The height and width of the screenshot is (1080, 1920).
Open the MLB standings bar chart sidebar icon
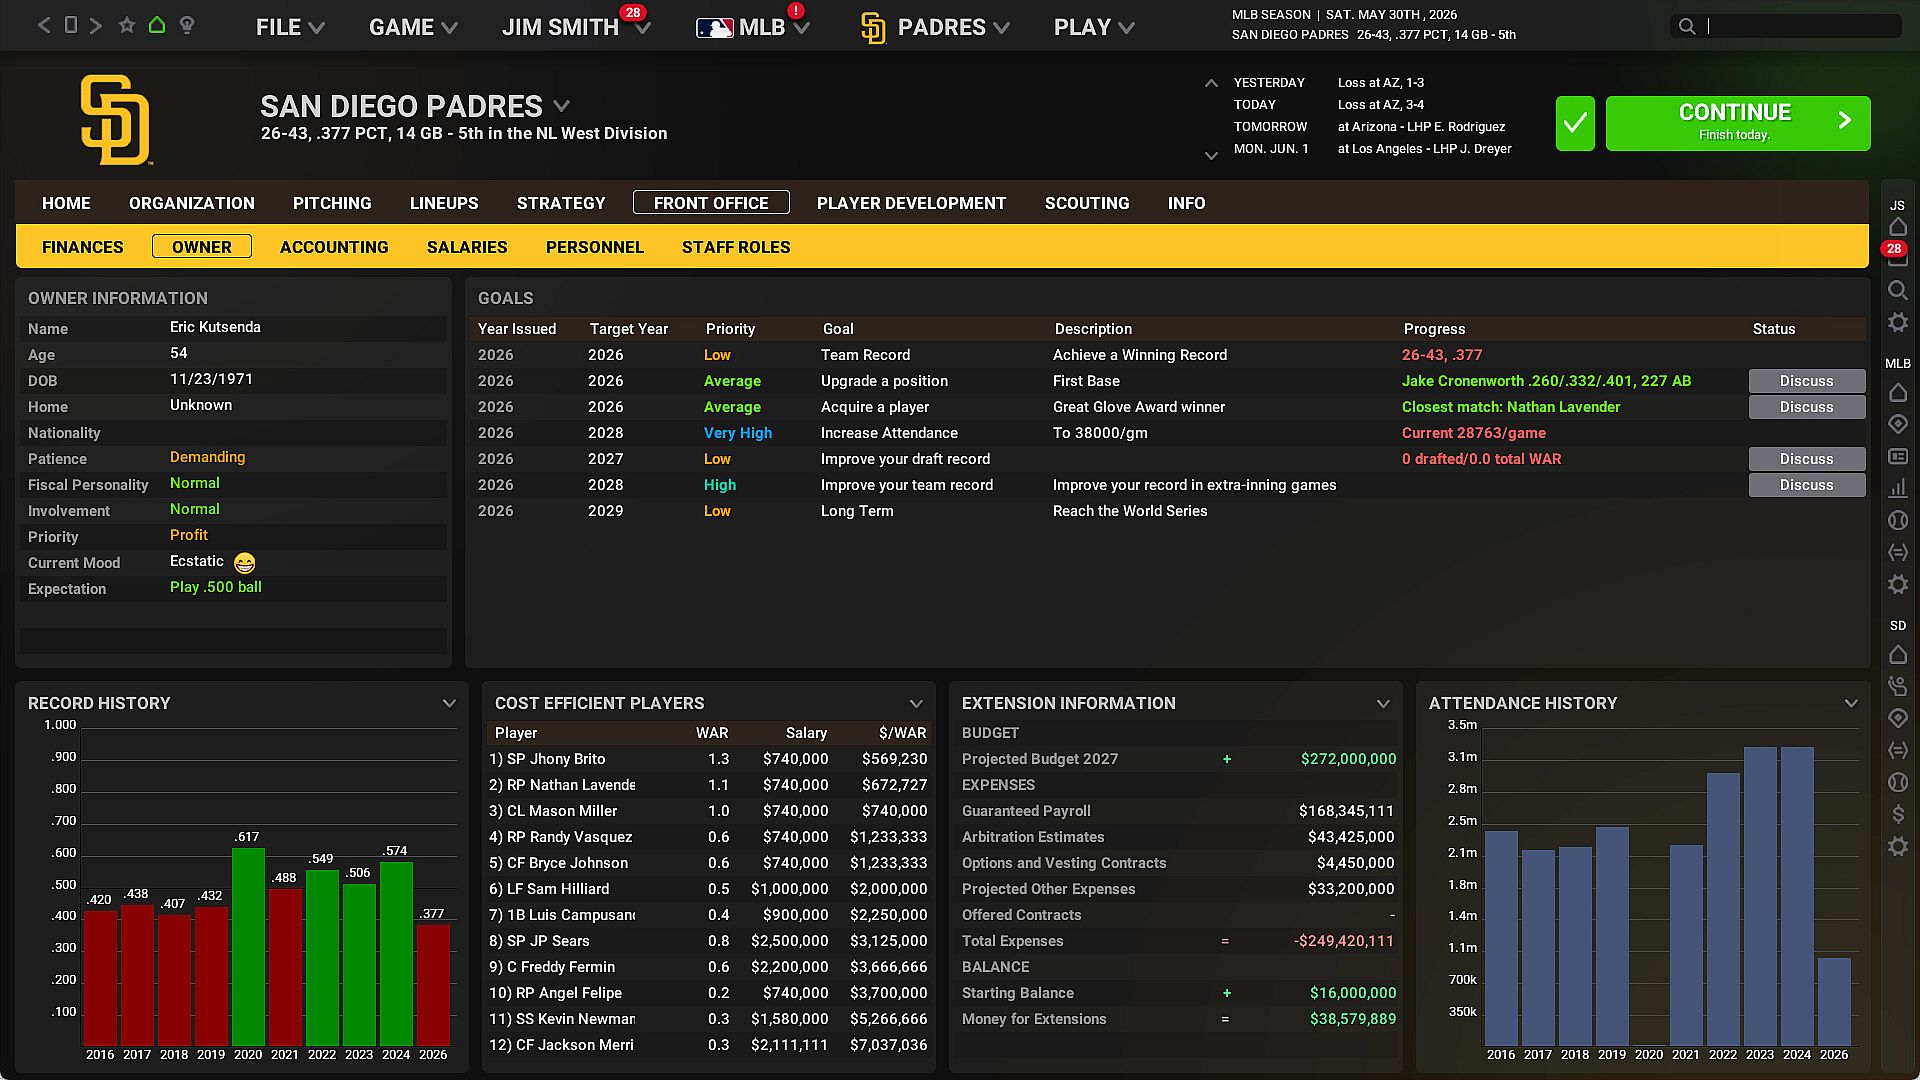[x=1897, y=488]
